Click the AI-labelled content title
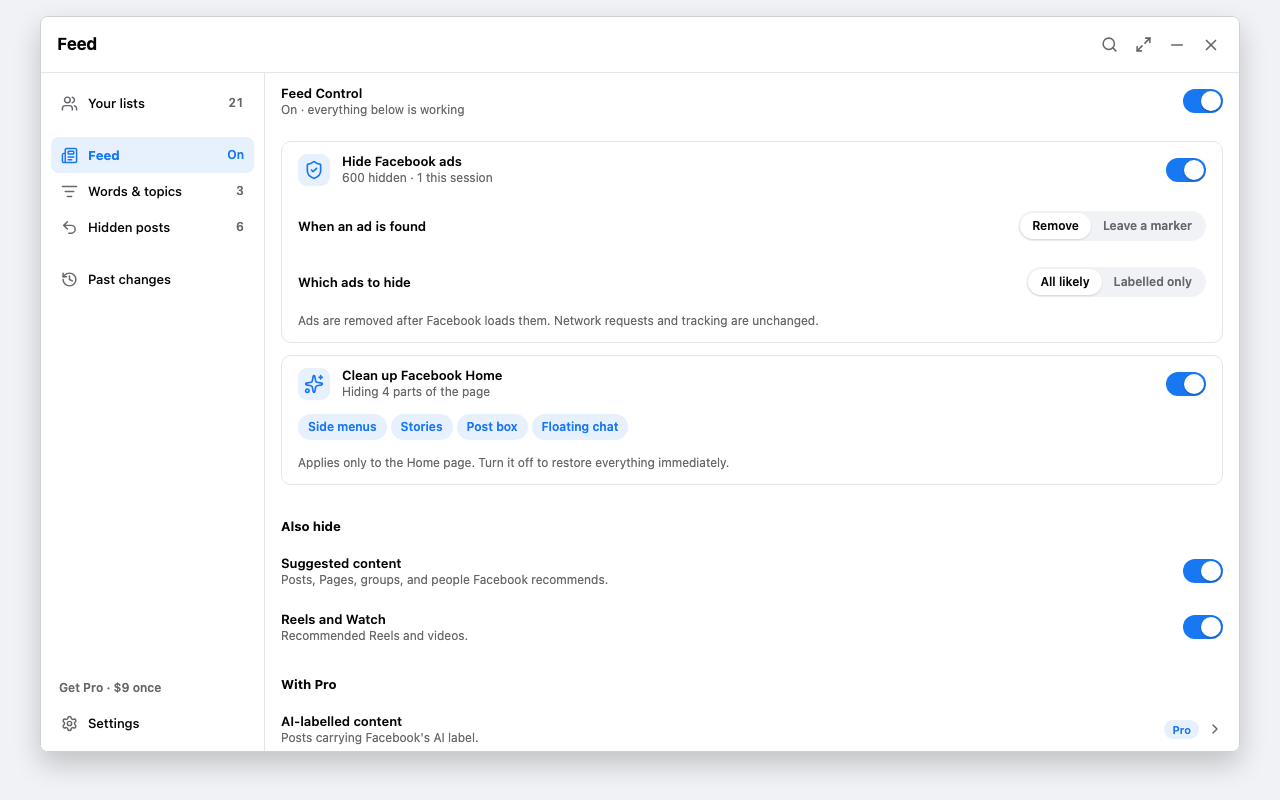Image resolution: width=1280 pixels, height=800 pixels. (x=341, y=721)
